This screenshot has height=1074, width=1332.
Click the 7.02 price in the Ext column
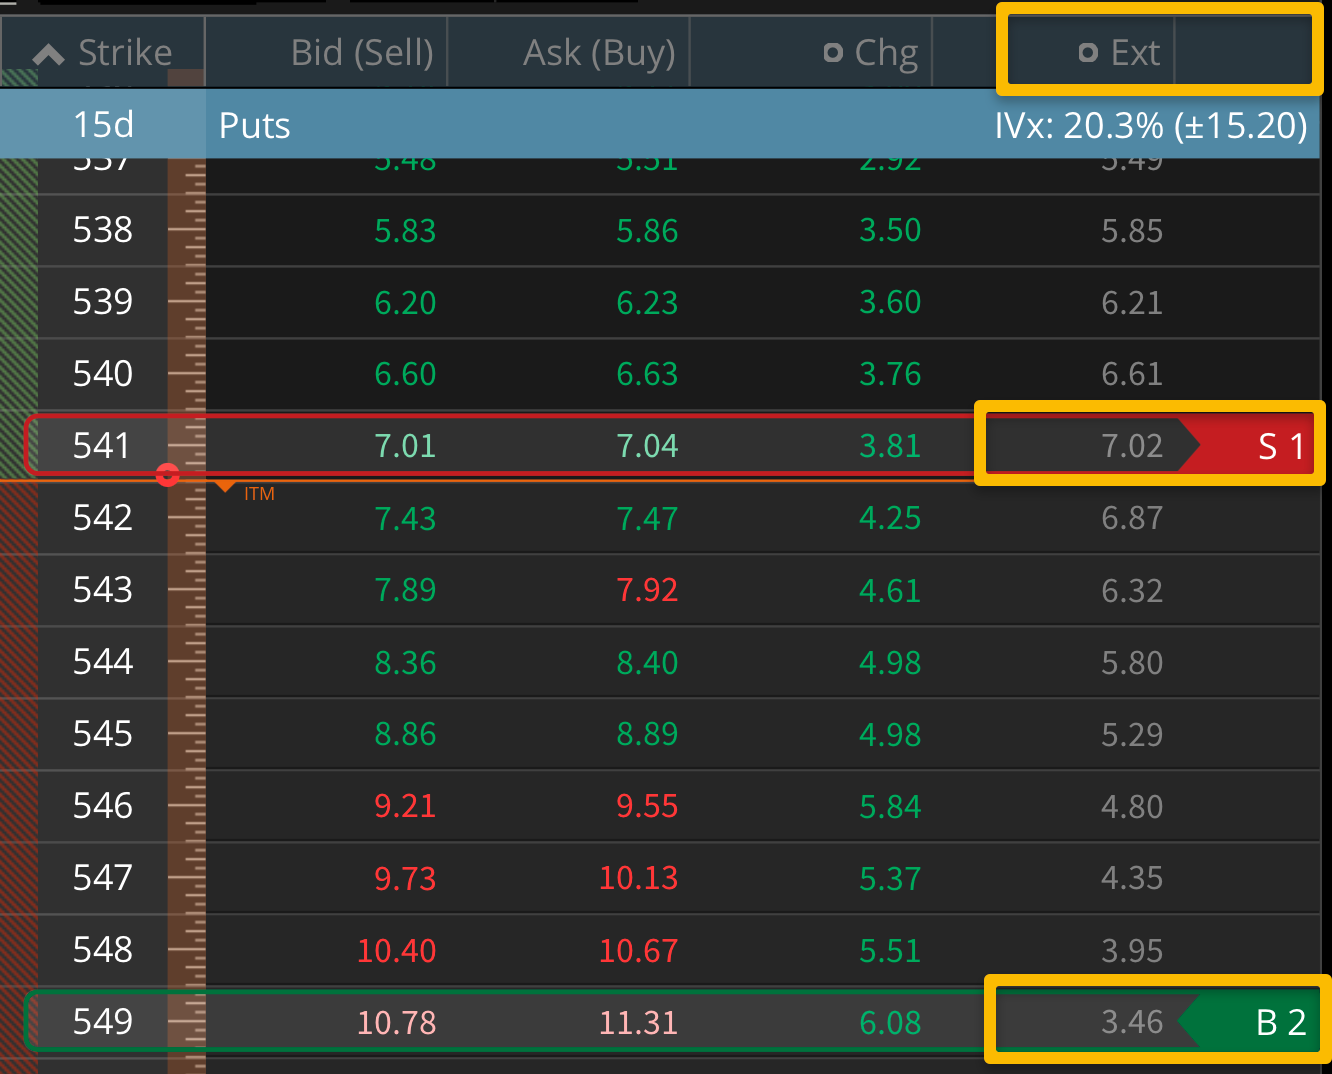coord(1132,445)
